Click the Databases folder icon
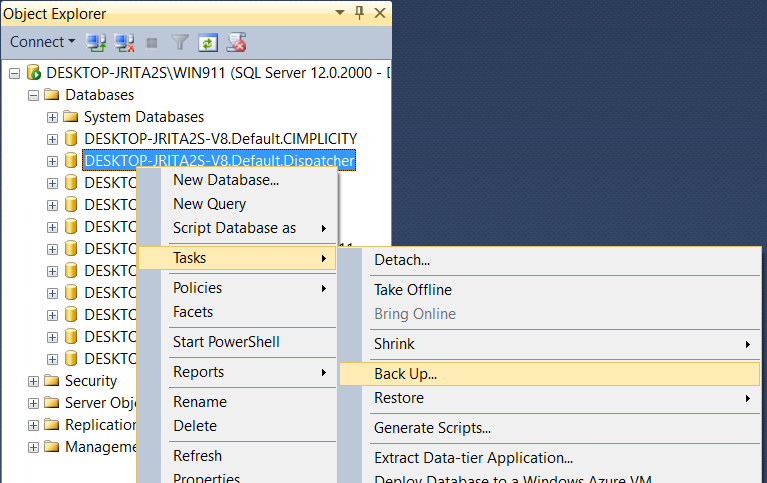The height and width of the screenshot is (483, 767). point(51,94)
